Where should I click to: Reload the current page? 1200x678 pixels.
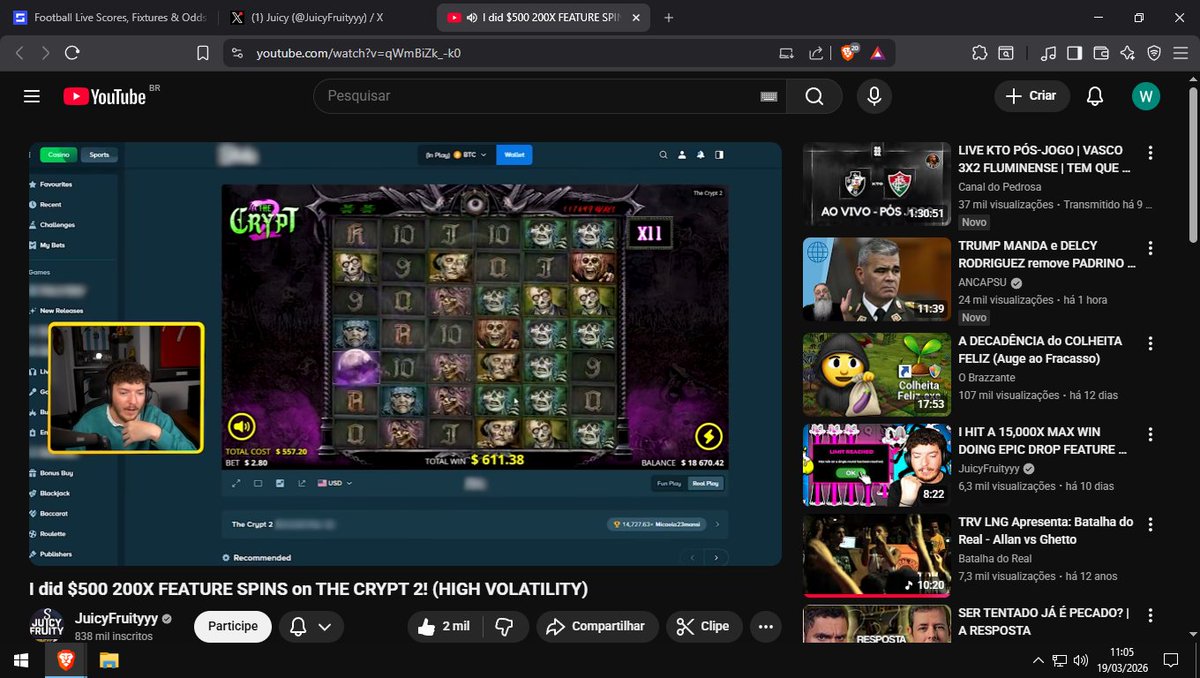tap(72, 53)
